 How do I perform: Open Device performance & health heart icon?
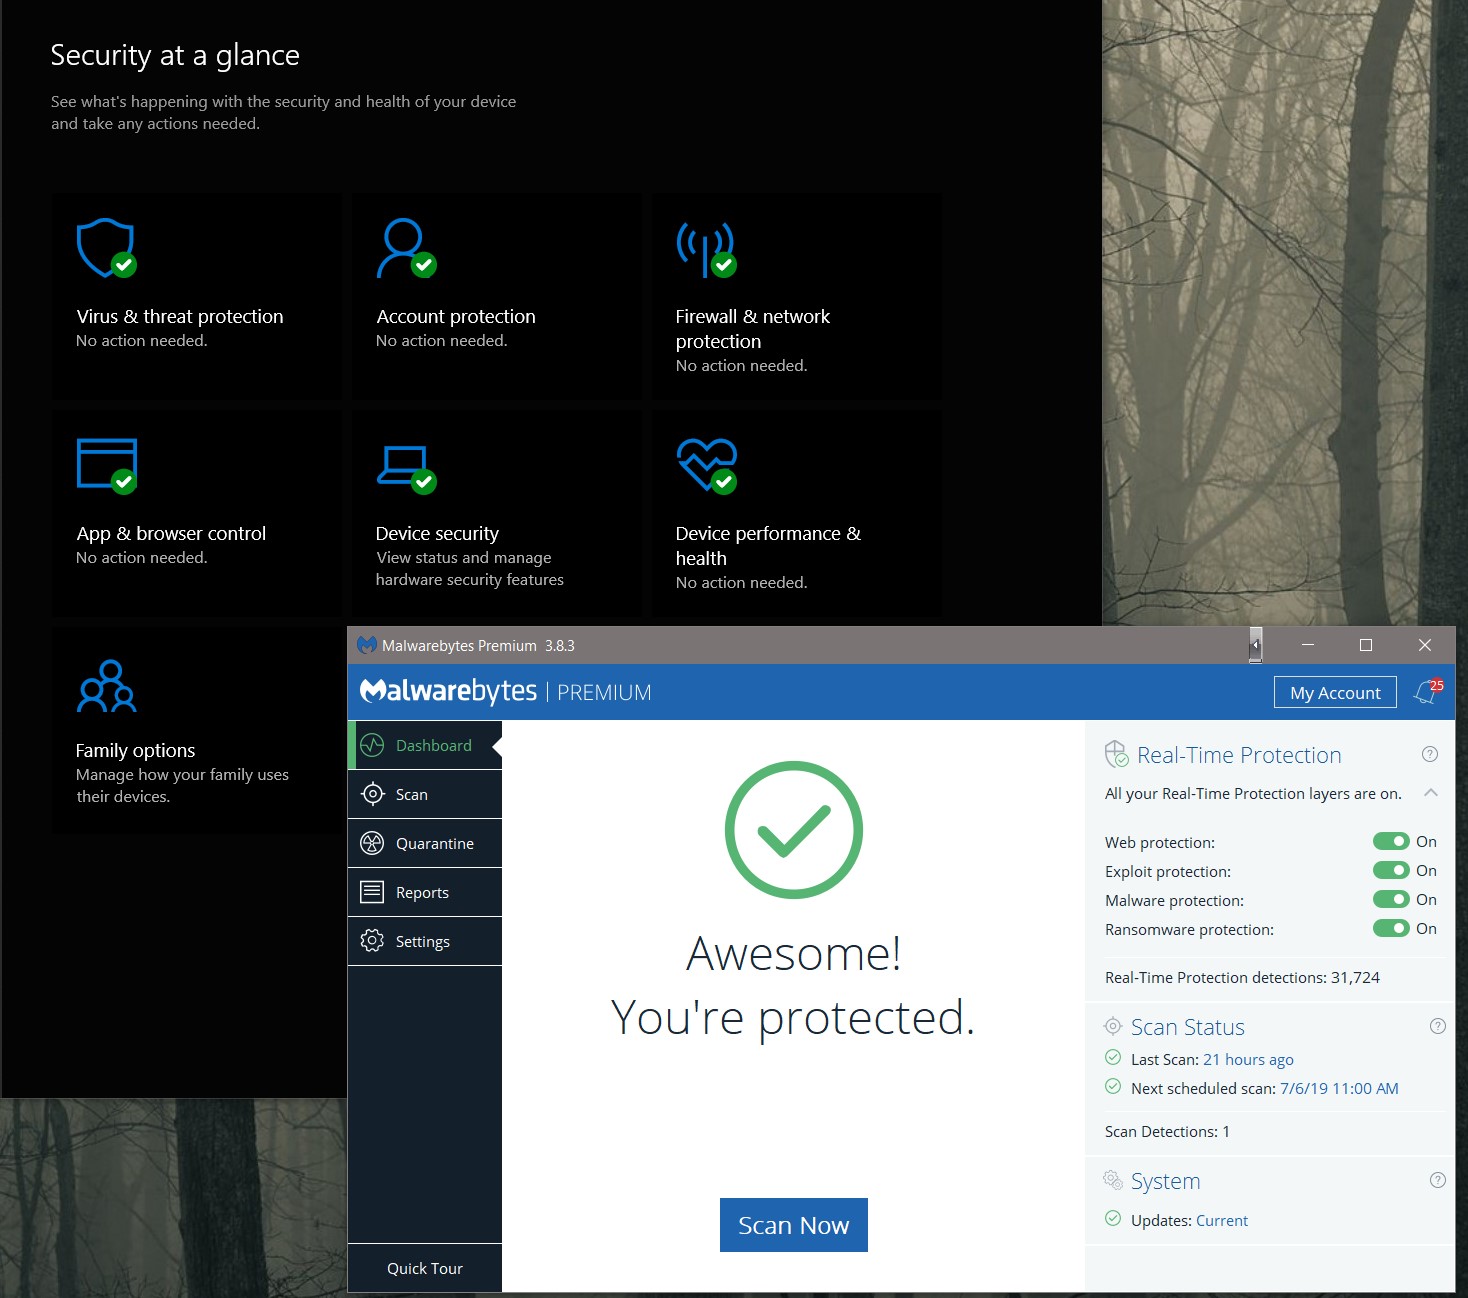point(706,465)
